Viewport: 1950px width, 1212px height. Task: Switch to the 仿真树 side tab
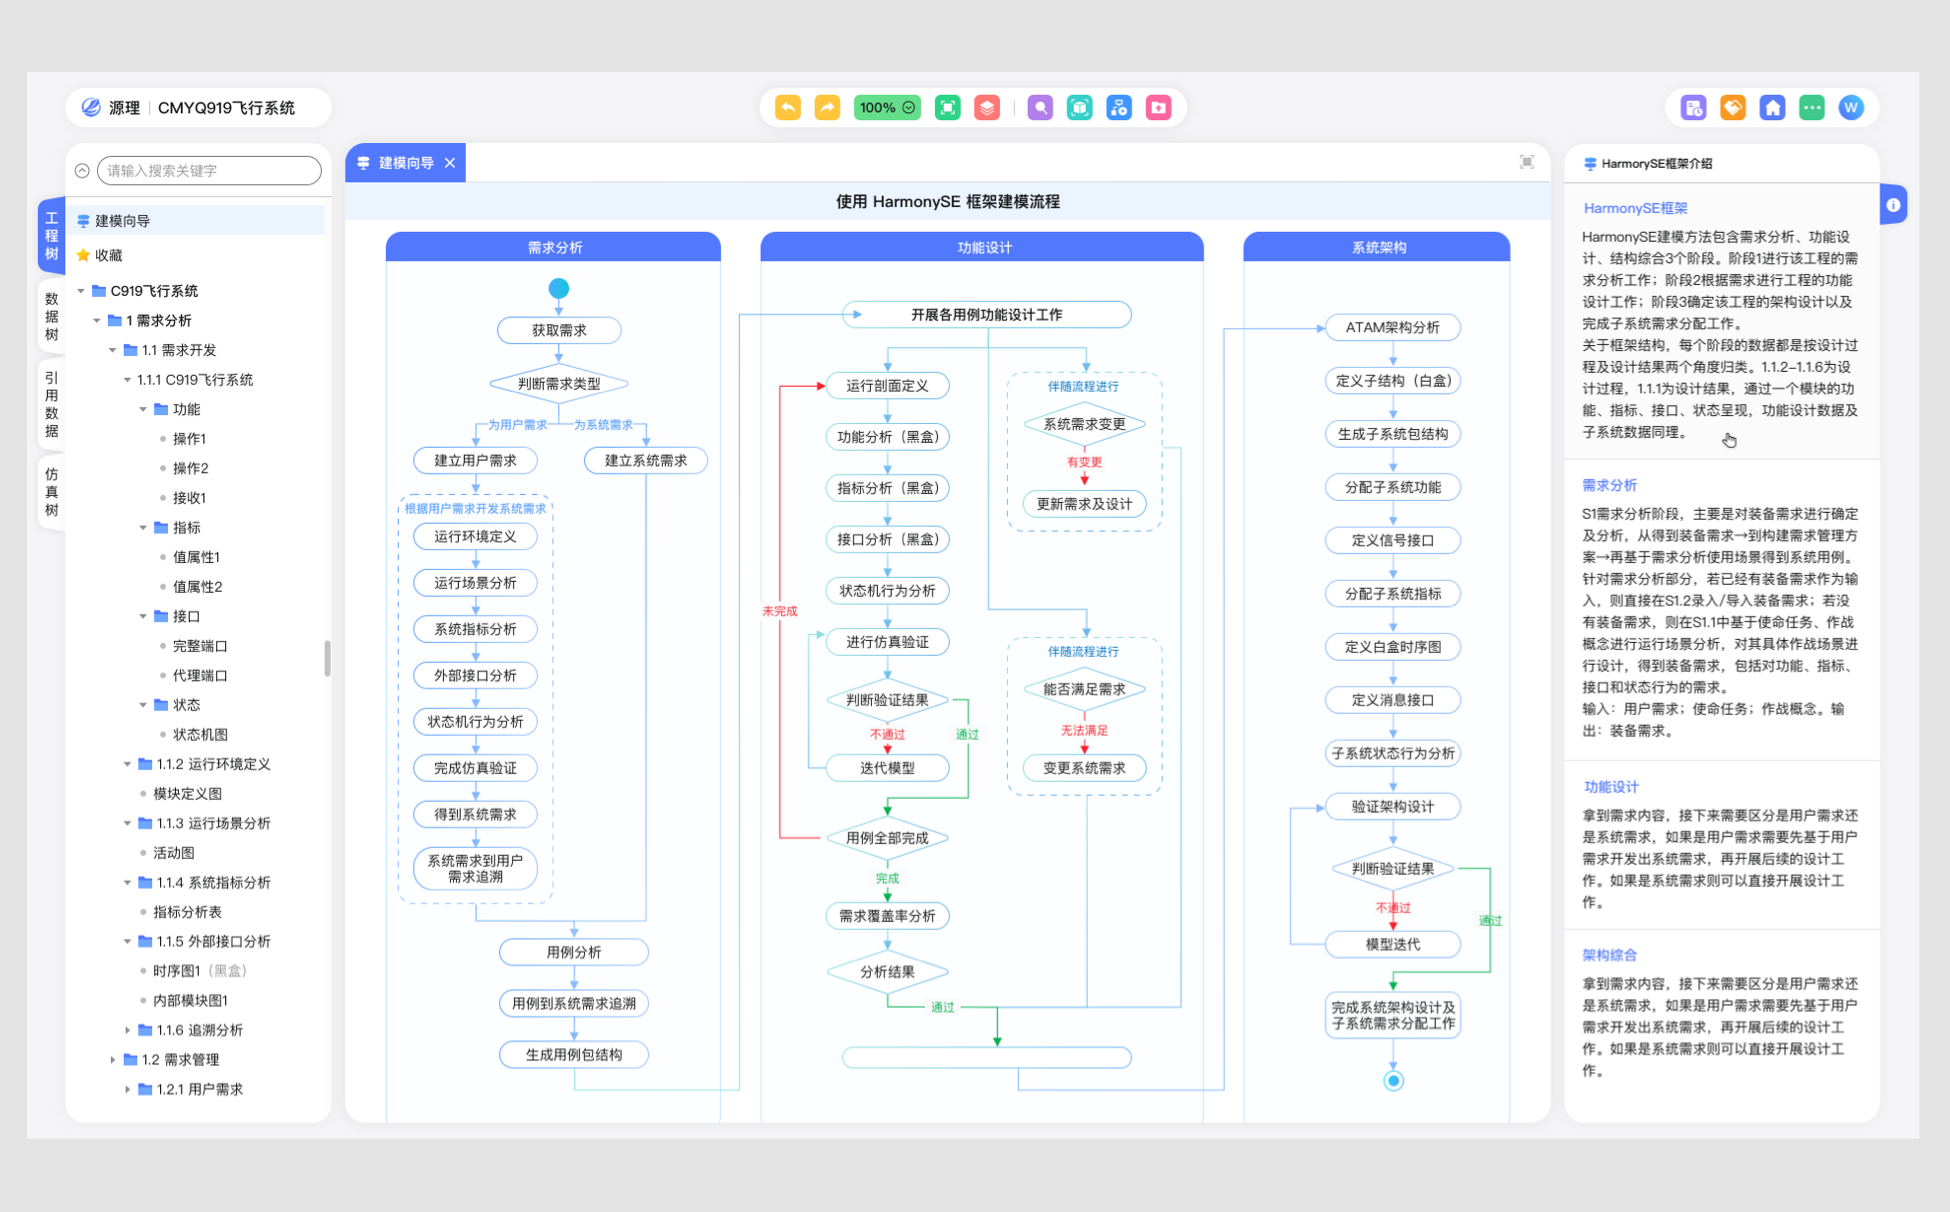pos(51,492)
